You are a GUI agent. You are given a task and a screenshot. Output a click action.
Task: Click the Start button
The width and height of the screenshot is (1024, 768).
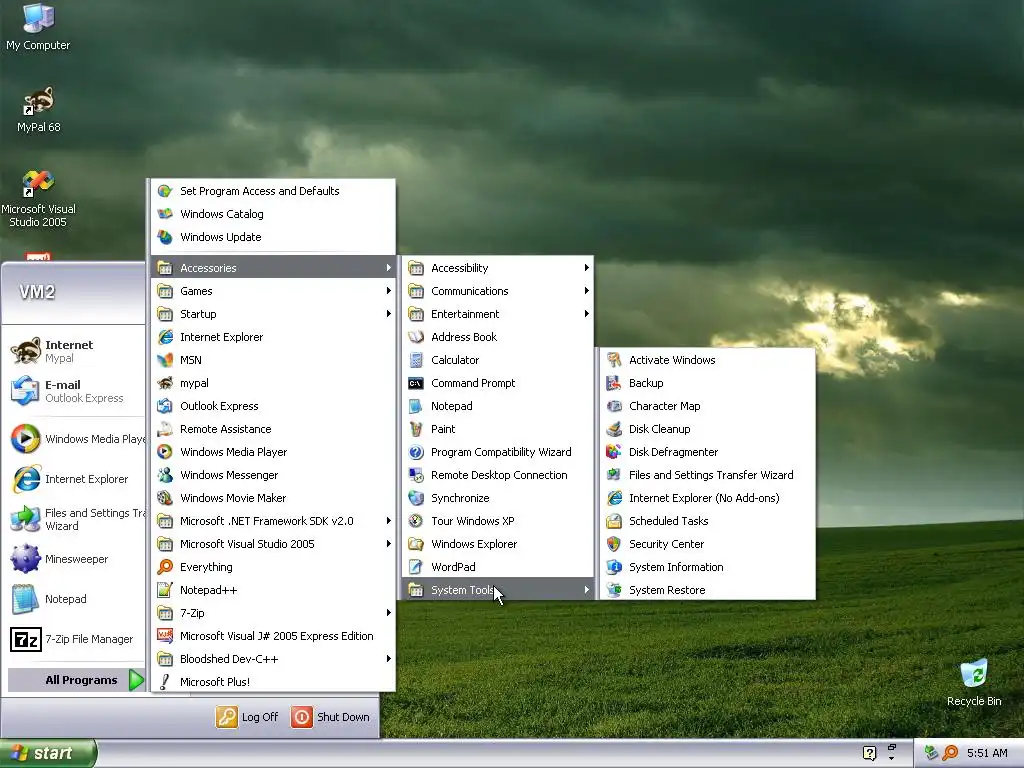point(48,753)
